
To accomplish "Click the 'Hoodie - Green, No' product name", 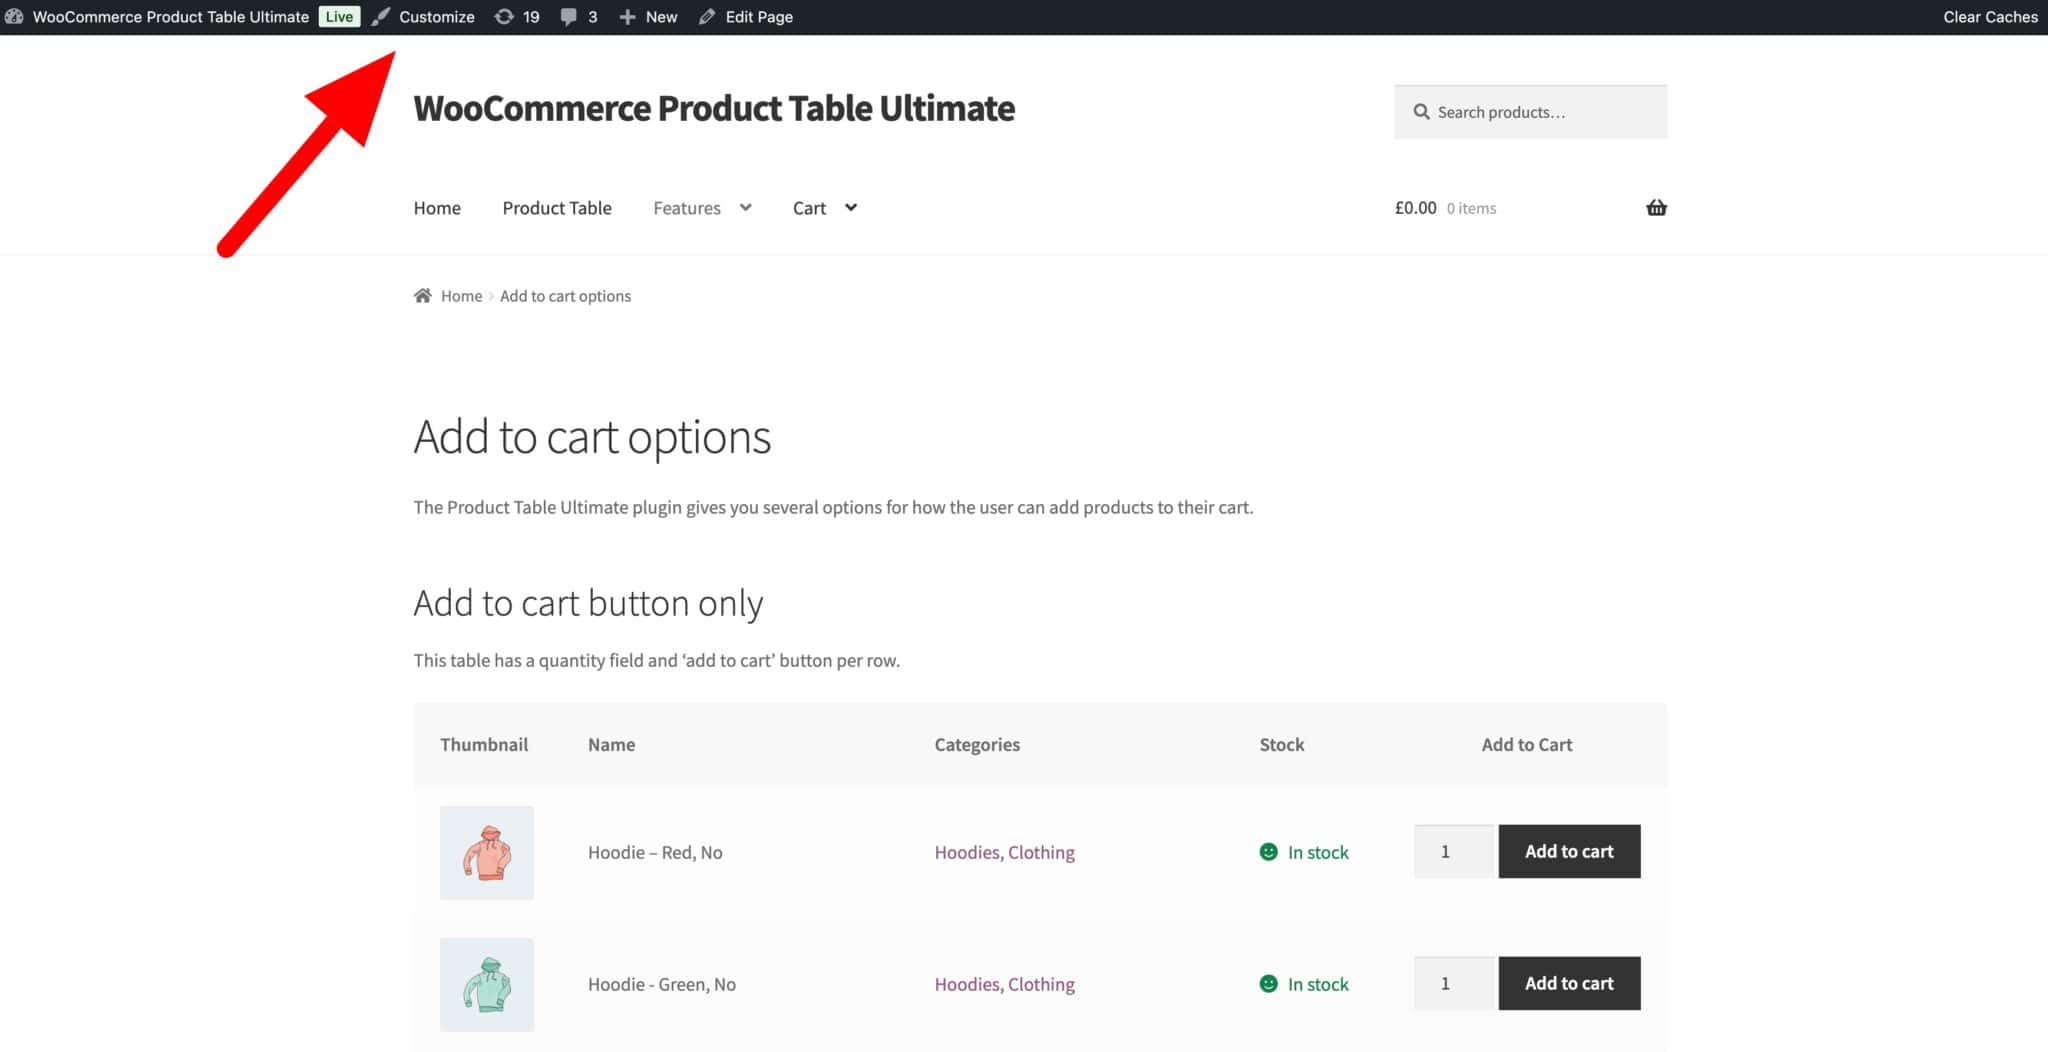I will 661,985.
